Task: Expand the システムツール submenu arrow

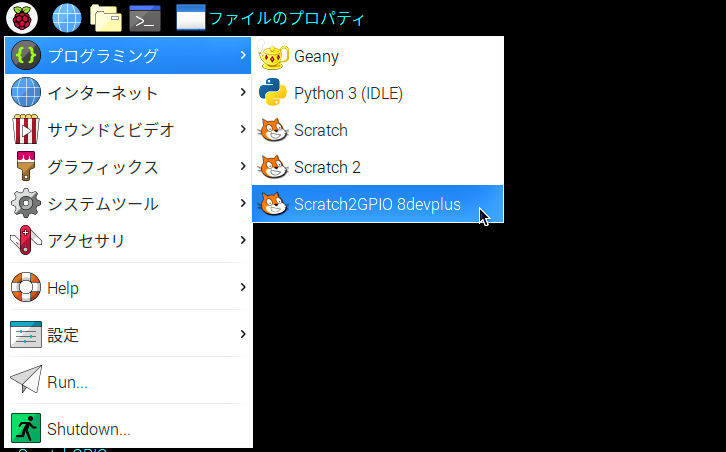Action: click(243, 203)
